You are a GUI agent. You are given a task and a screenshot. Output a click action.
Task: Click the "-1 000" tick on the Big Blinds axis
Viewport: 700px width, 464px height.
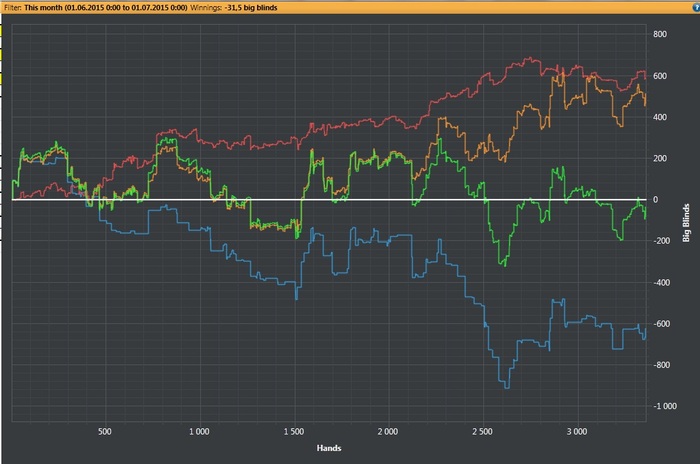click(665, 406)
